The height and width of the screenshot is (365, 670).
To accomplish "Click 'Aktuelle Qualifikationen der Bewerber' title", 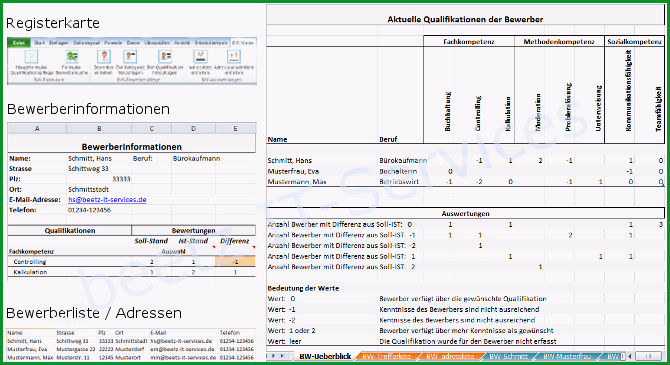I will pyautogui.click(x=465, y=19).
